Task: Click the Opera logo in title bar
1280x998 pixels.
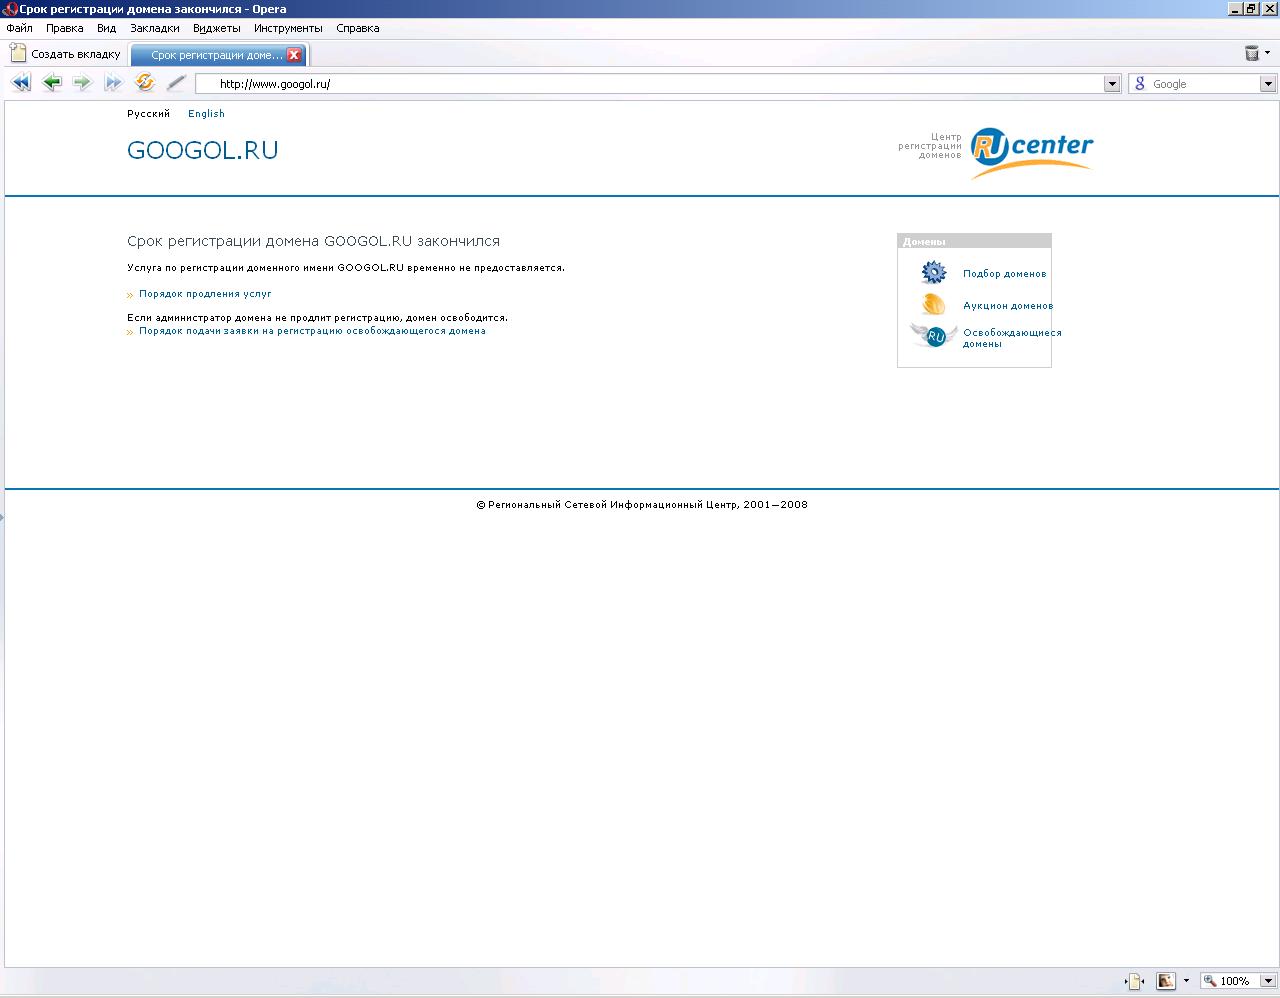Action: (10, 9)
